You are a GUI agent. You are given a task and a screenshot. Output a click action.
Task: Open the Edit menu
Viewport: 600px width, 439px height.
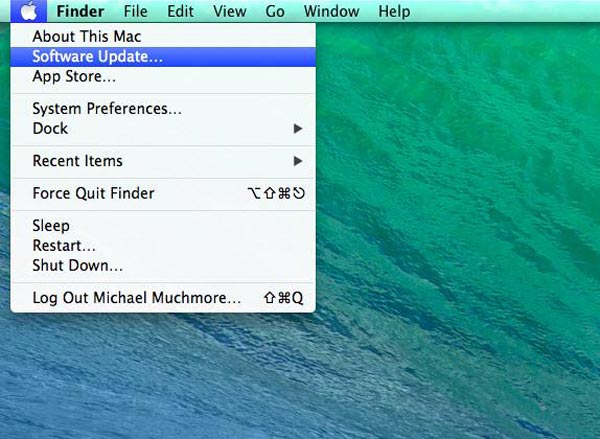tap(180, 11)
